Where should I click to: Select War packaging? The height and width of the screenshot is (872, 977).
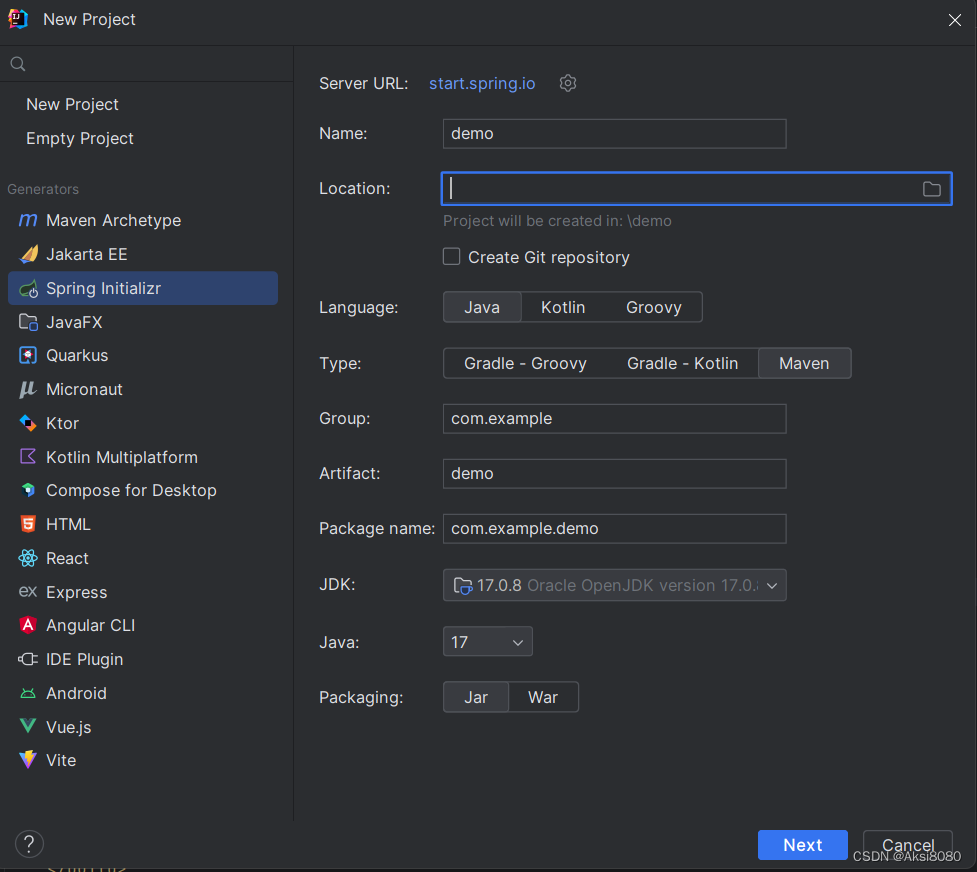click(543, 697)
